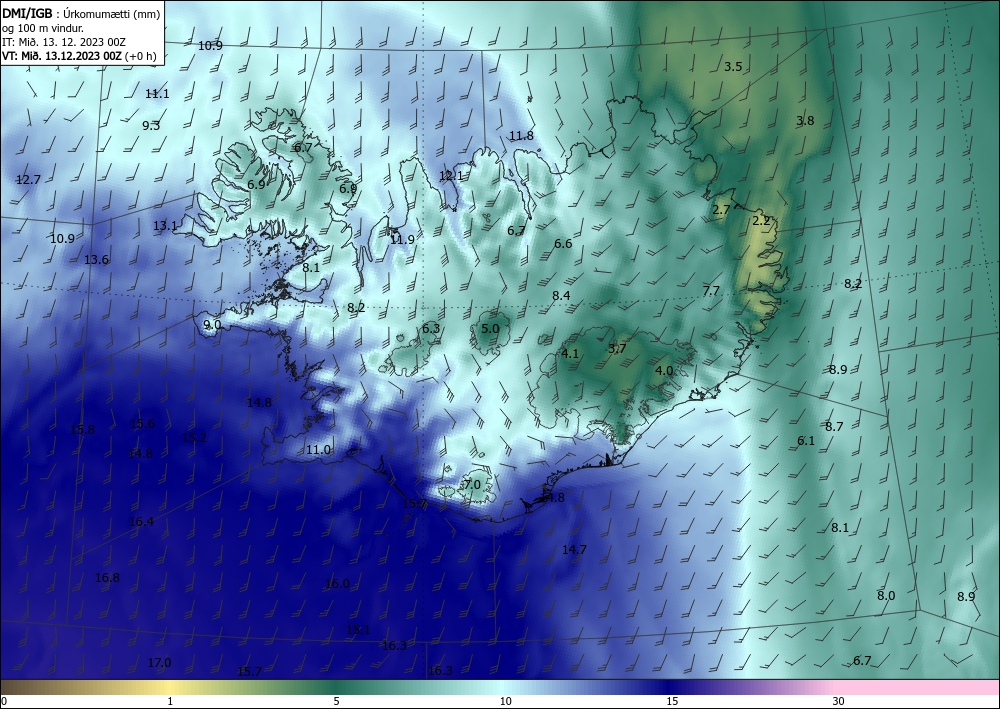Select the 8.0 value in the southeast
The width and height of the screenshot is (1000, 709).
point(886,596)
